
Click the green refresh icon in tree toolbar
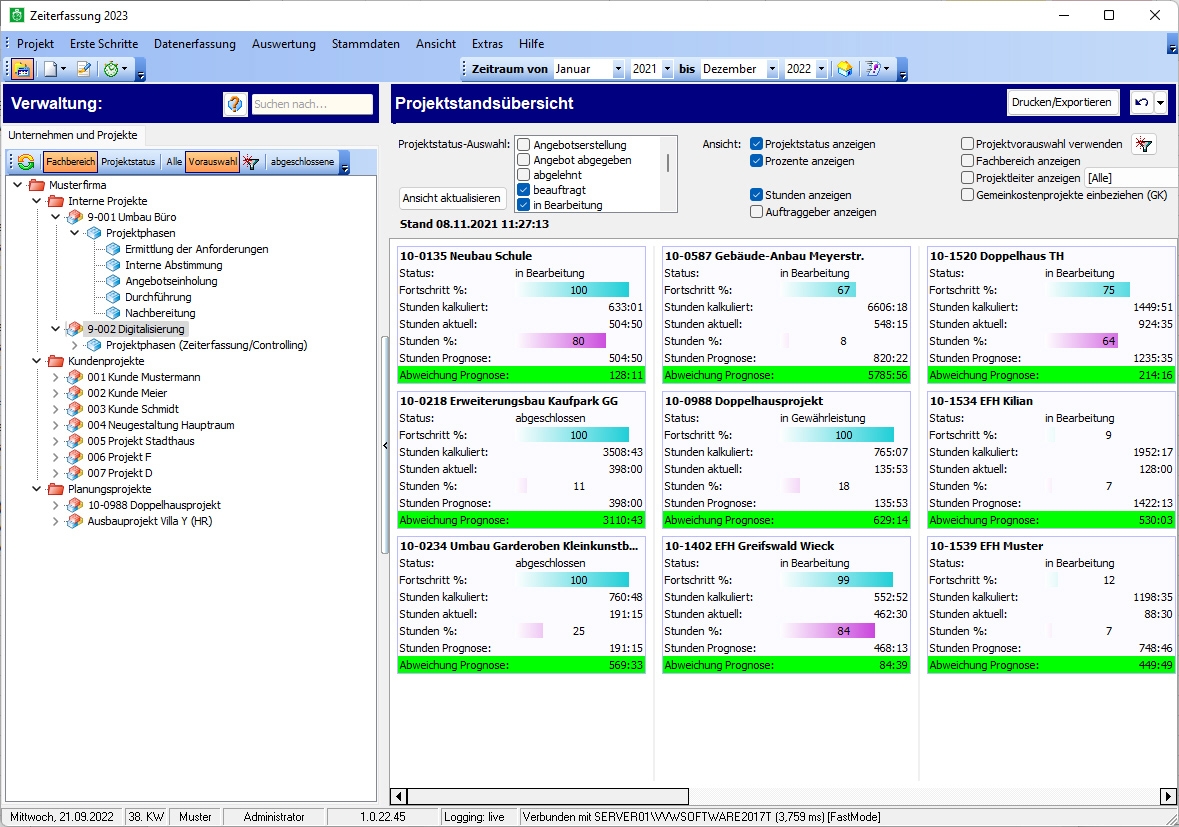pos(26,162)
